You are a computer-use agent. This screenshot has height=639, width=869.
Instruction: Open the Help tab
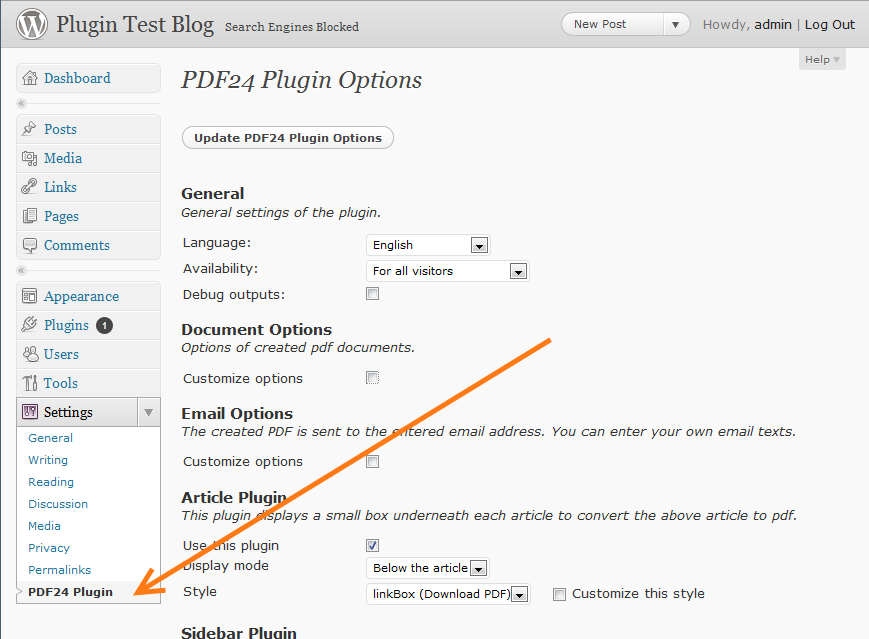point(822,60)
